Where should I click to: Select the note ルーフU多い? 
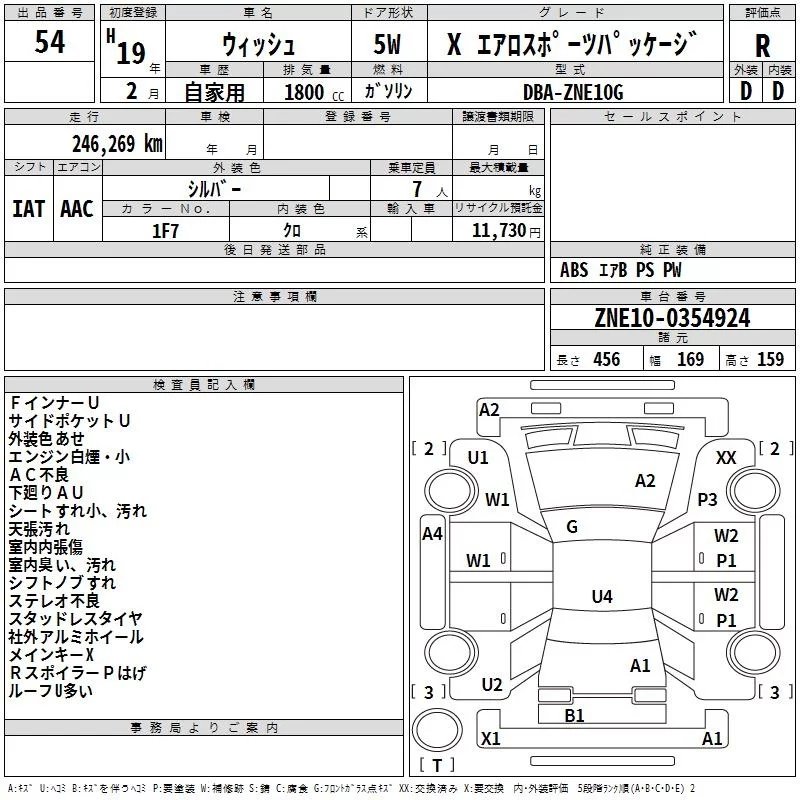point(51,691)
